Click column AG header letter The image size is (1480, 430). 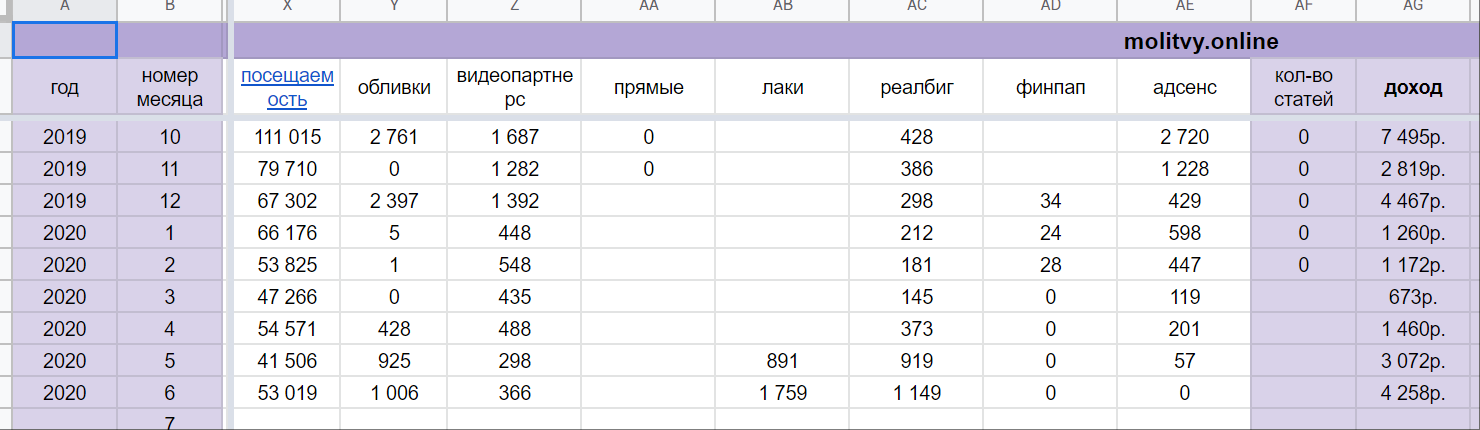[1413, 7]
